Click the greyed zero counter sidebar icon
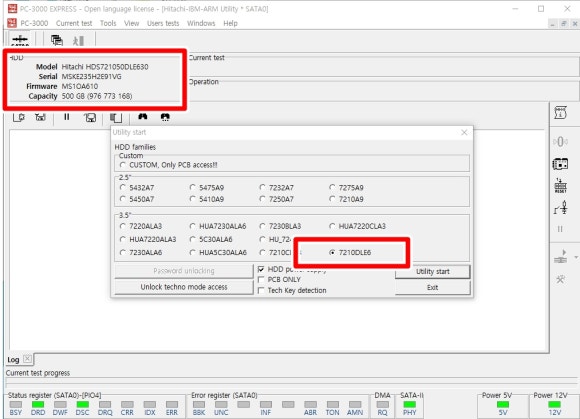The image size is (580, 419). coord(560,142)
